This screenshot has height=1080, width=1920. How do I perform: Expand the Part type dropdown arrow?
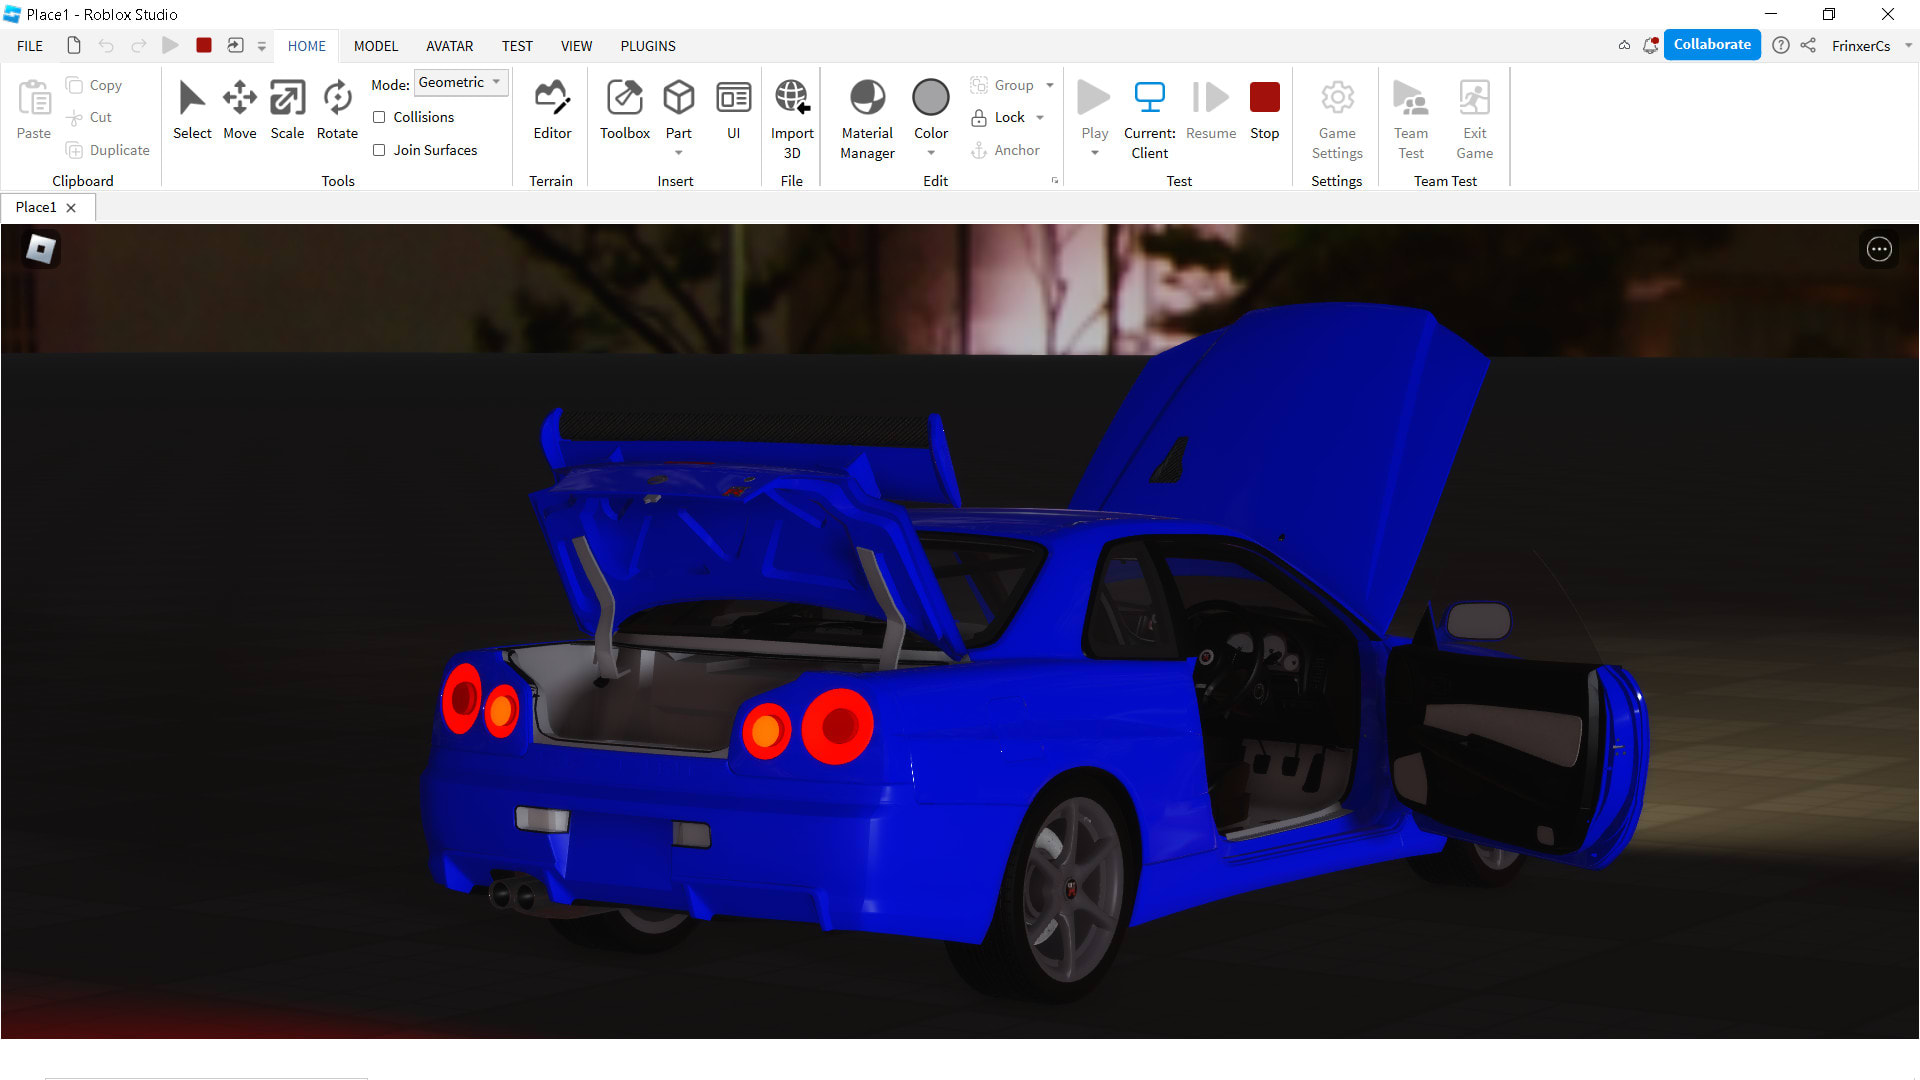pos(679,153)
